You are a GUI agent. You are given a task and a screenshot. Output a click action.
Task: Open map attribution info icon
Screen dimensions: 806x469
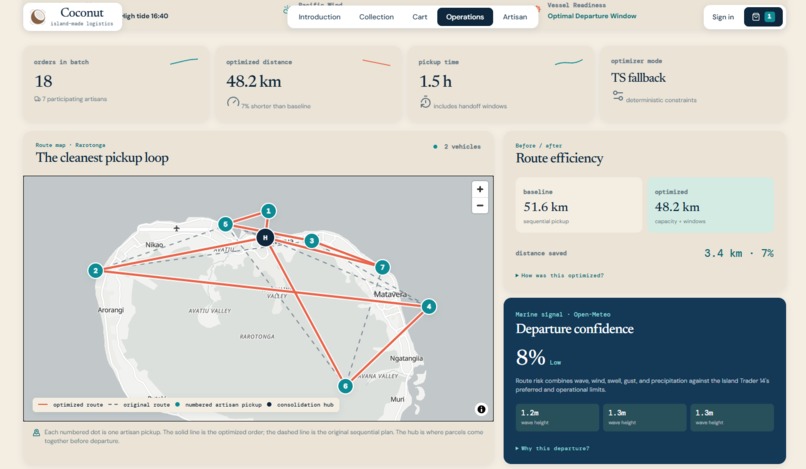click(x=481, y=409)
